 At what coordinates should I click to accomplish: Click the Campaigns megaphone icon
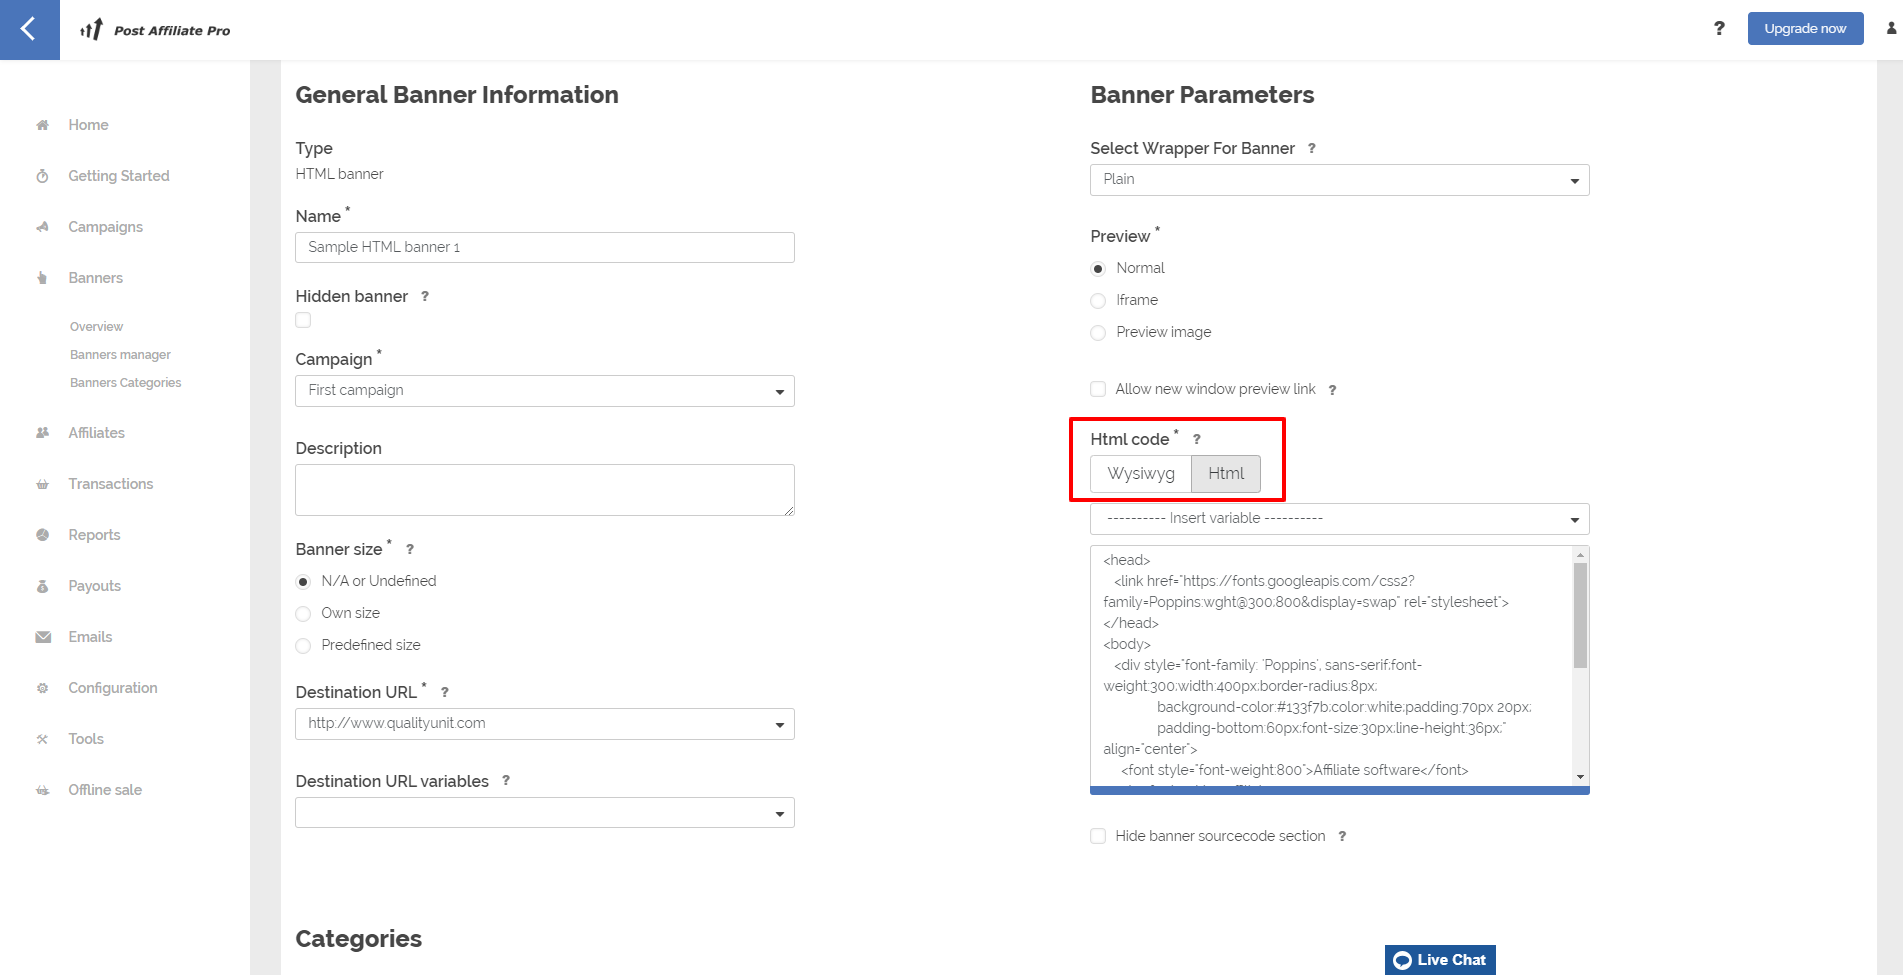43,227
